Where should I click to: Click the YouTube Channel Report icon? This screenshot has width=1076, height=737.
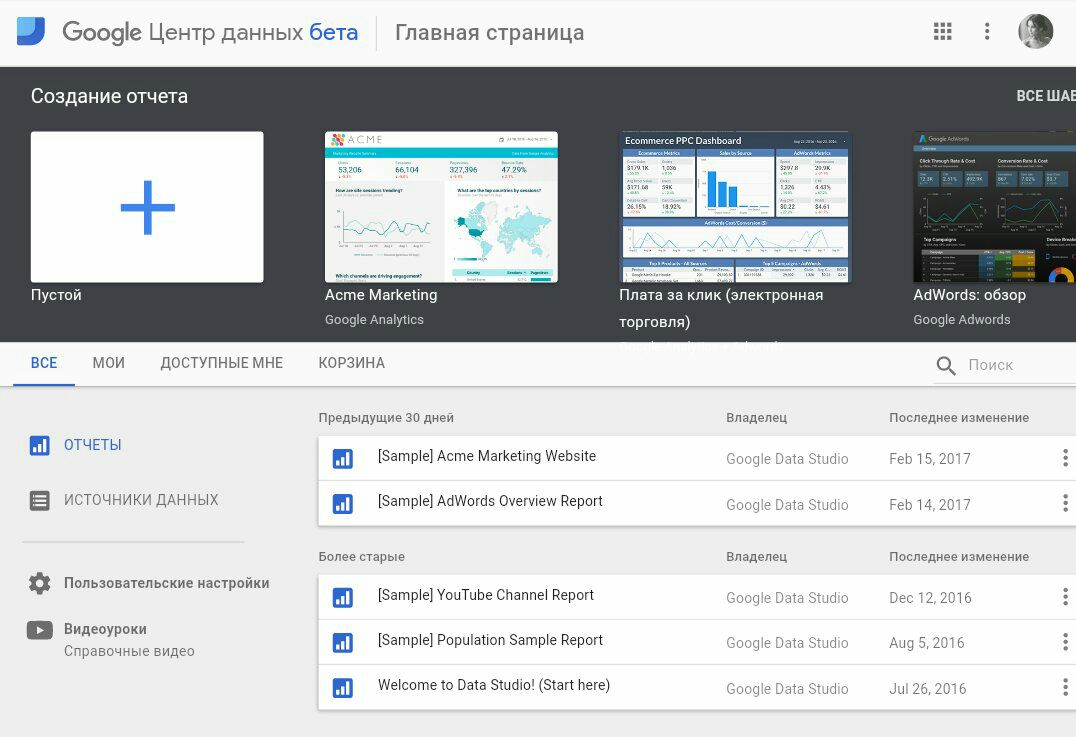tap(342, 598)
